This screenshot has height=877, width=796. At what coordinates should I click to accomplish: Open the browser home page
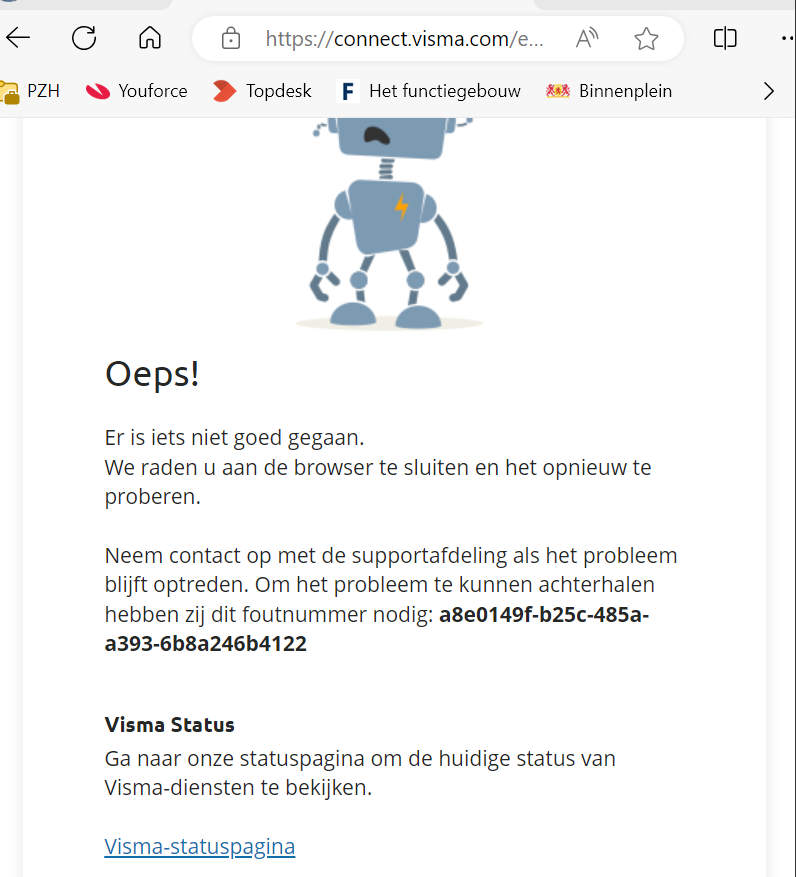click(150, 39)
